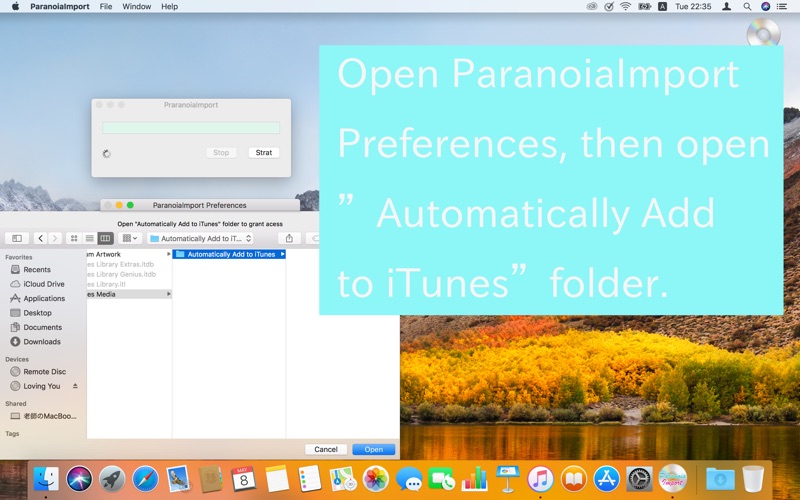Open the Trash in the dock
The image size is (800, 500).
(753, 480)
